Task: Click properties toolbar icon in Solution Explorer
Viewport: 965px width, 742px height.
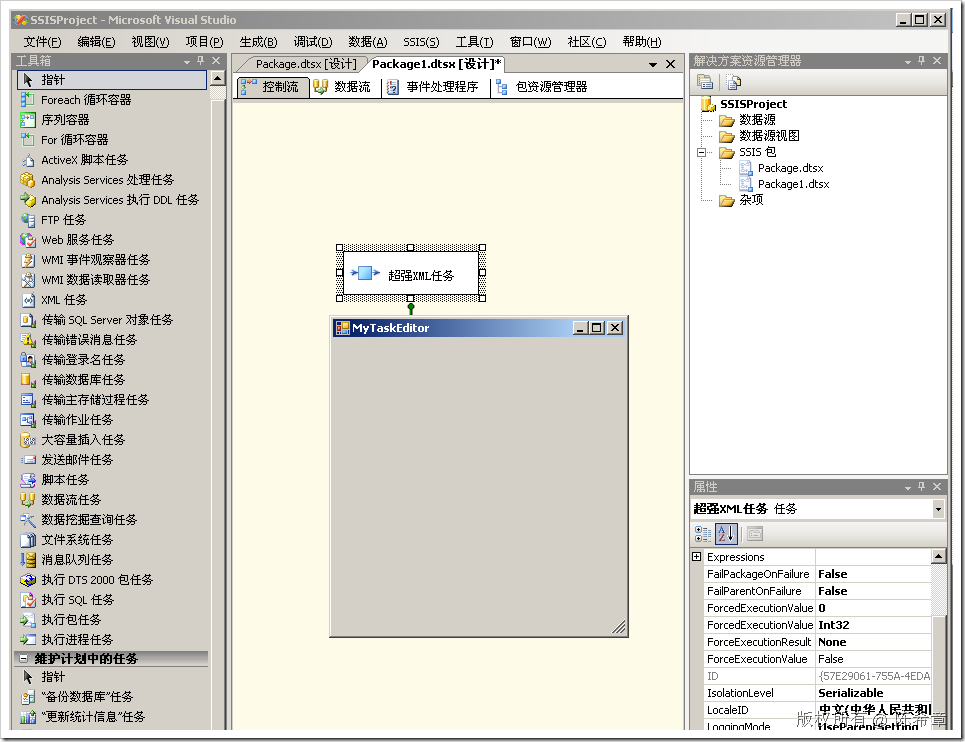Action: [705, 82]
